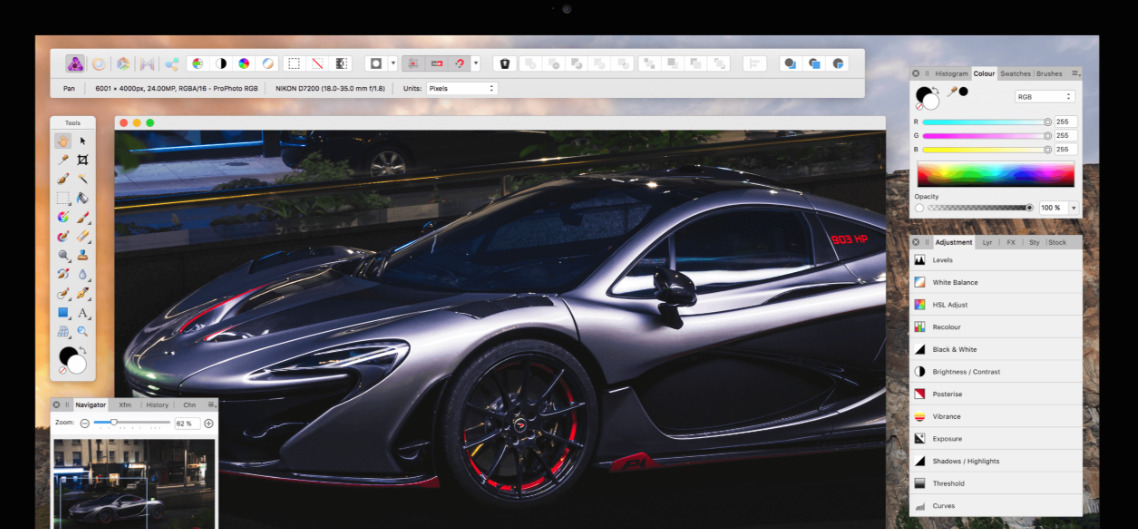
Task: Click the zoom percentage field showing 62 %
Action: [x=187, y=423]
